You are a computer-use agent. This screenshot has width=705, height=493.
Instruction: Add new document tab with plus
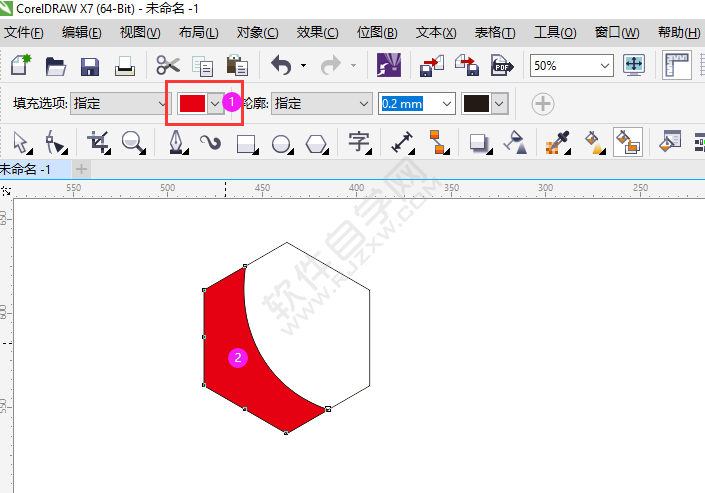[x=81, y=170]
